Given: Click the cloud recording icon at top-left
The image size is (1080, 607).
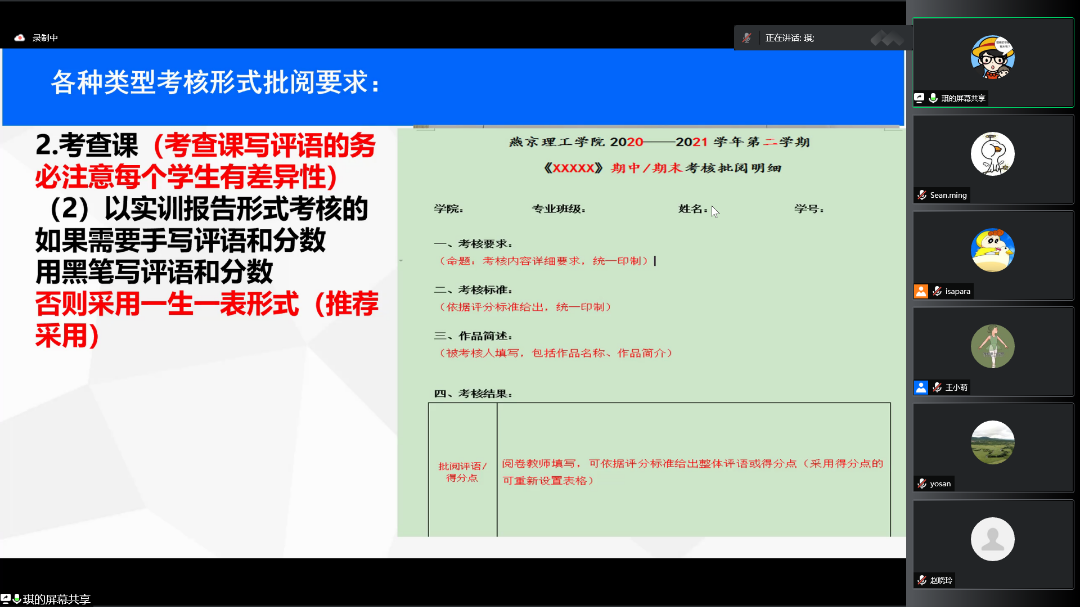Looking at the screenshot, I should pos(19,38).
